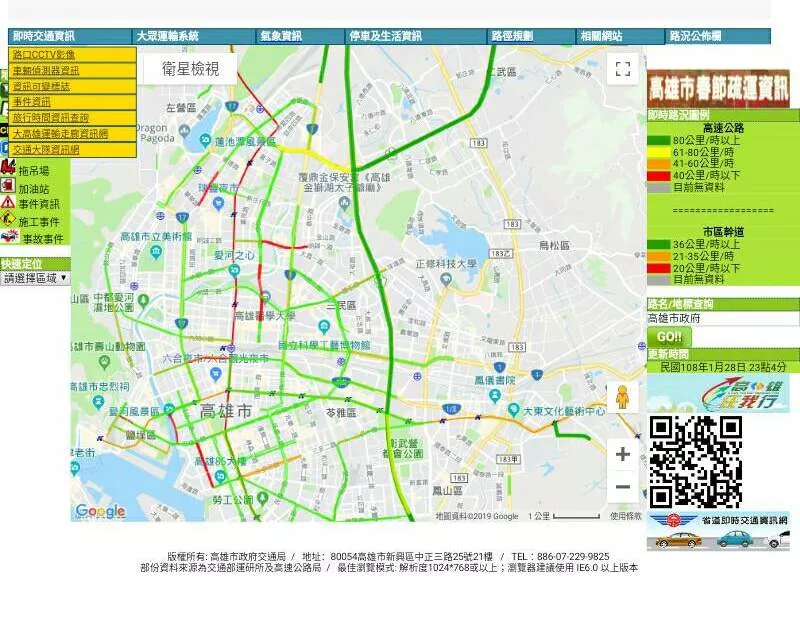Open the 請選擇區域 quick-locate dropdown
Screen dimensions: 800x619
pyautogui.click(x=35, y=278)
